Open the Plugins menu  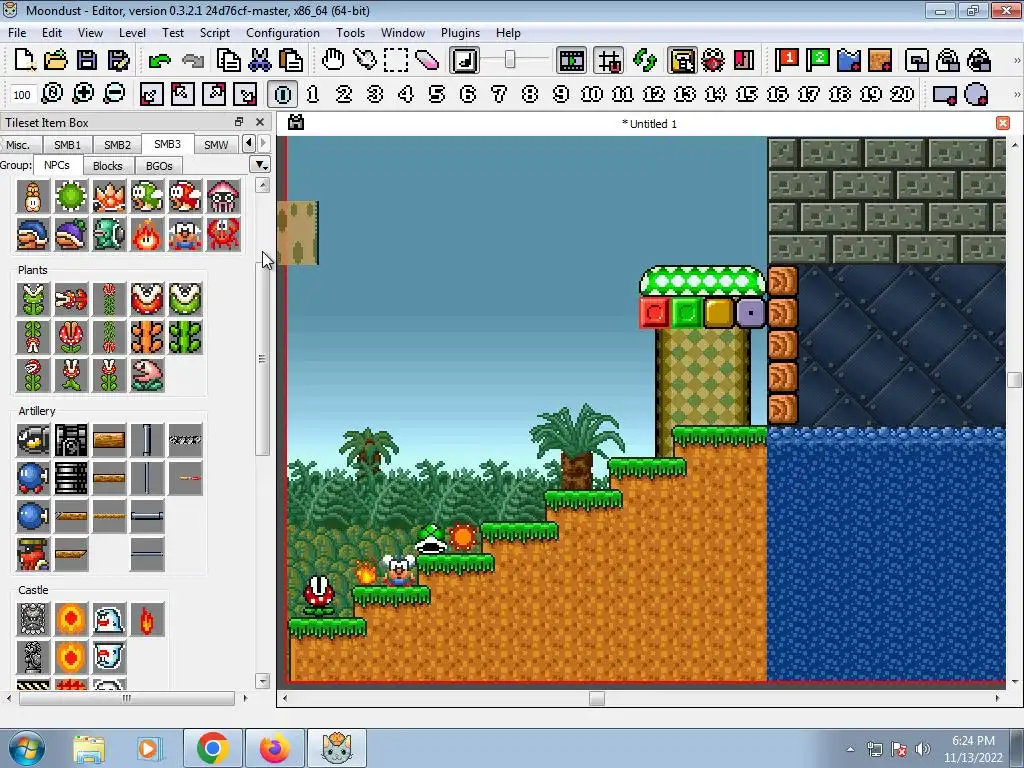click(x=460, y=33)
